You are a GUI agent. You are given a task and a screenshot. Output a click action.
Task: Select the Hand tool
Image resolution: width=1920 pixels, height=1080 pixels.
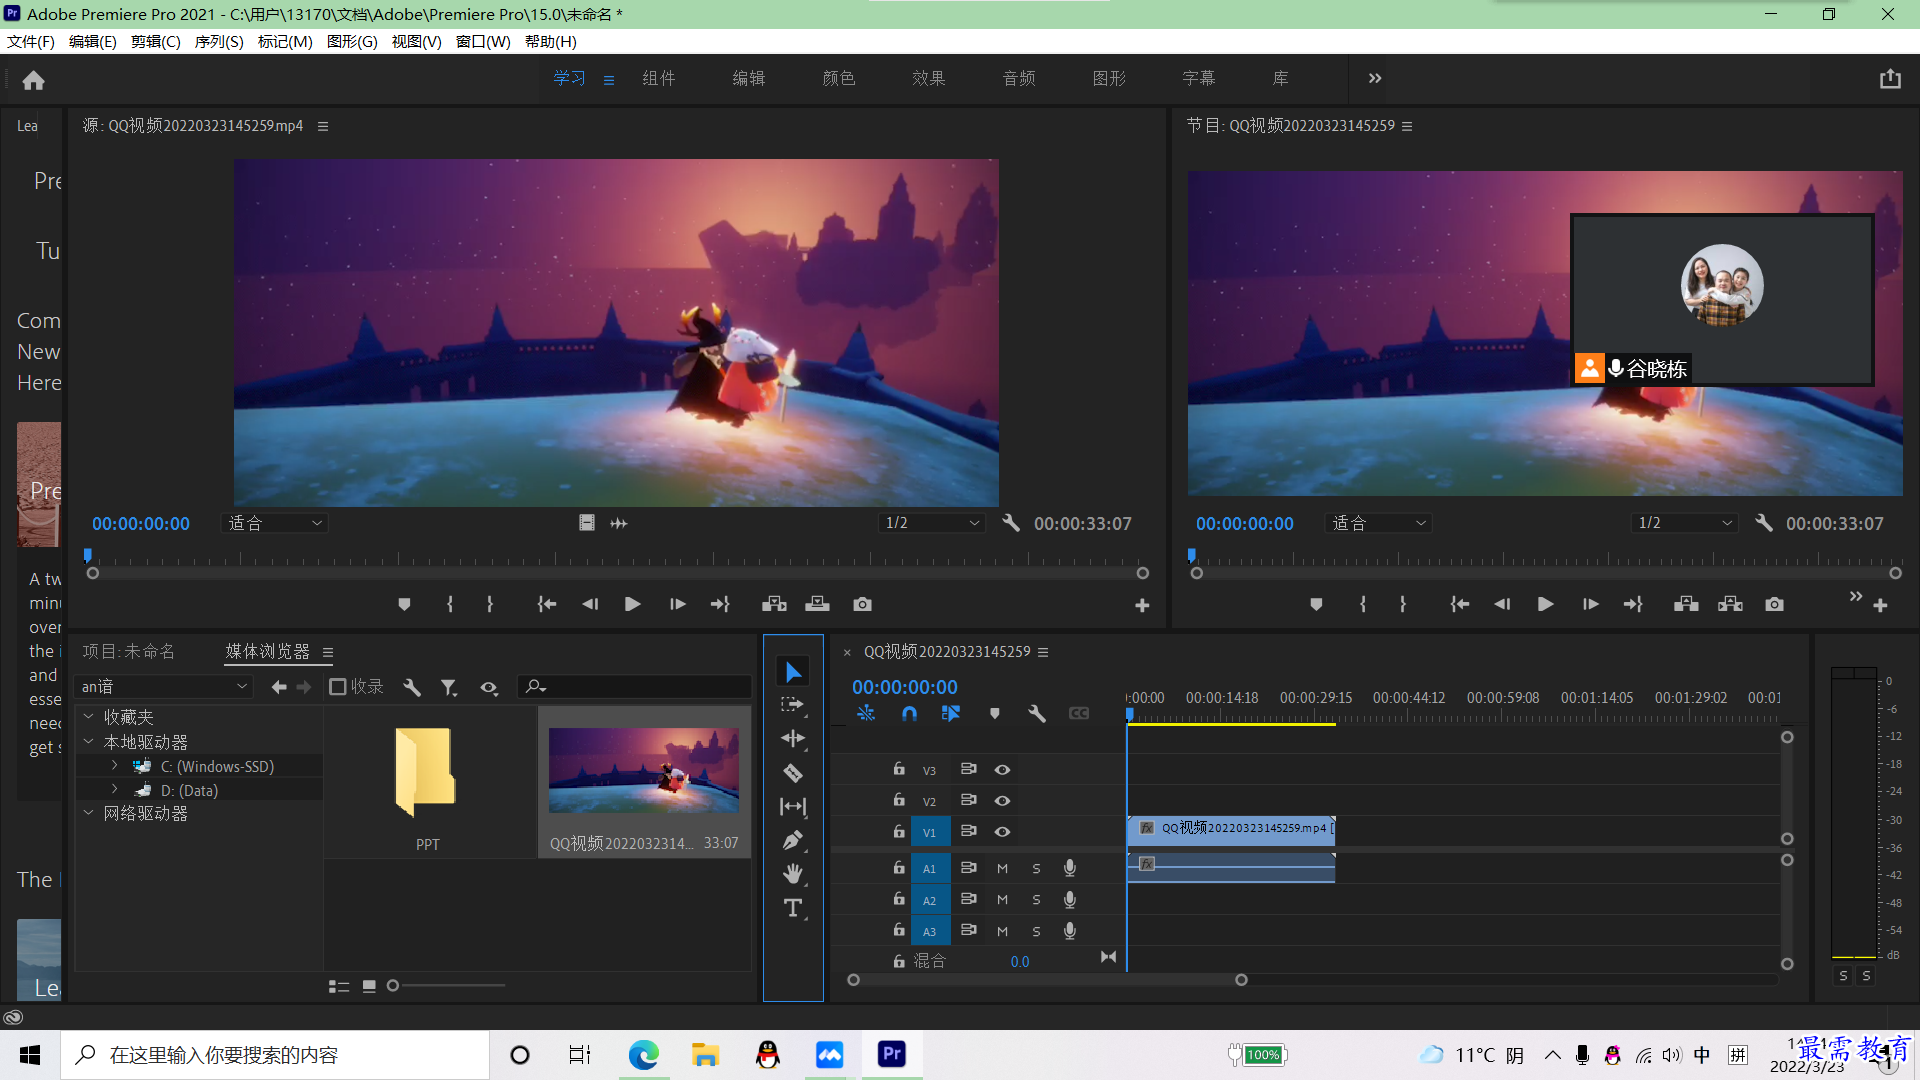pyautogui.click(x=793, y=874)
